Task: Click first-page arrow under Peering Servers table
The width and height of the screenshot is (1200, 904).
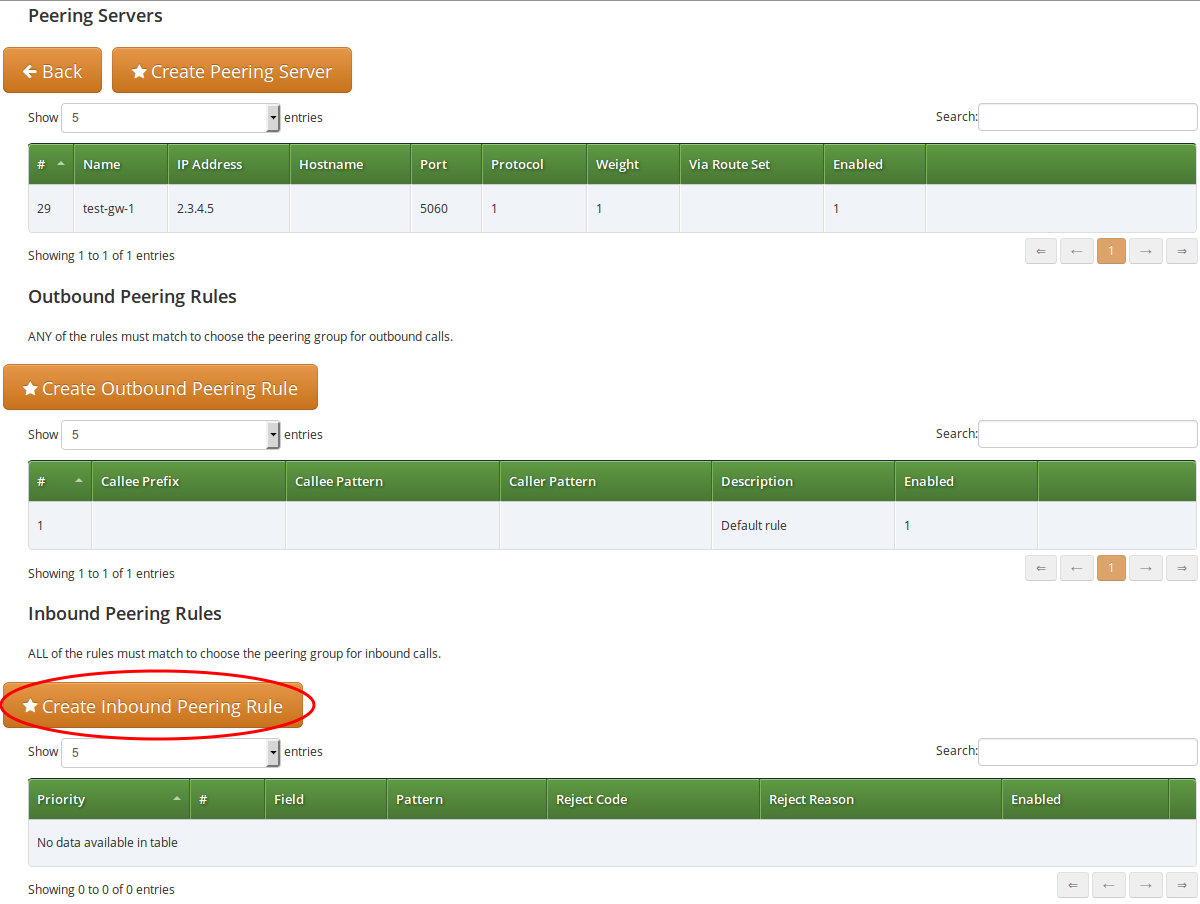Action: (1041, 250)
